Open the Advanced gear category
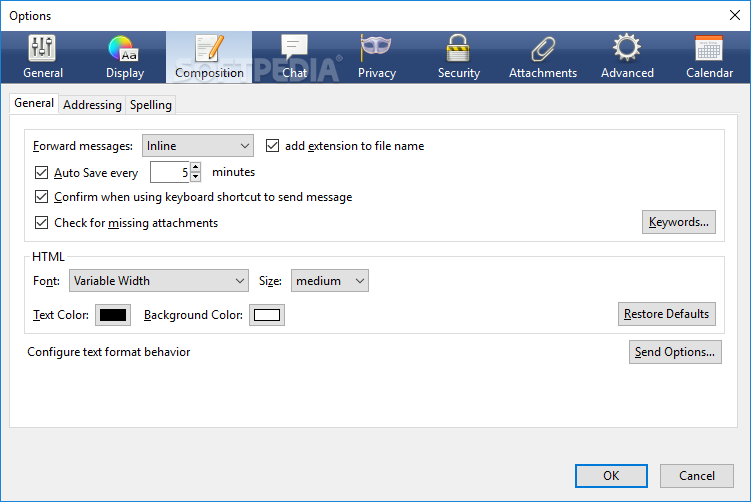The height and width of the screenshot is (502, 751). point(627,57)
